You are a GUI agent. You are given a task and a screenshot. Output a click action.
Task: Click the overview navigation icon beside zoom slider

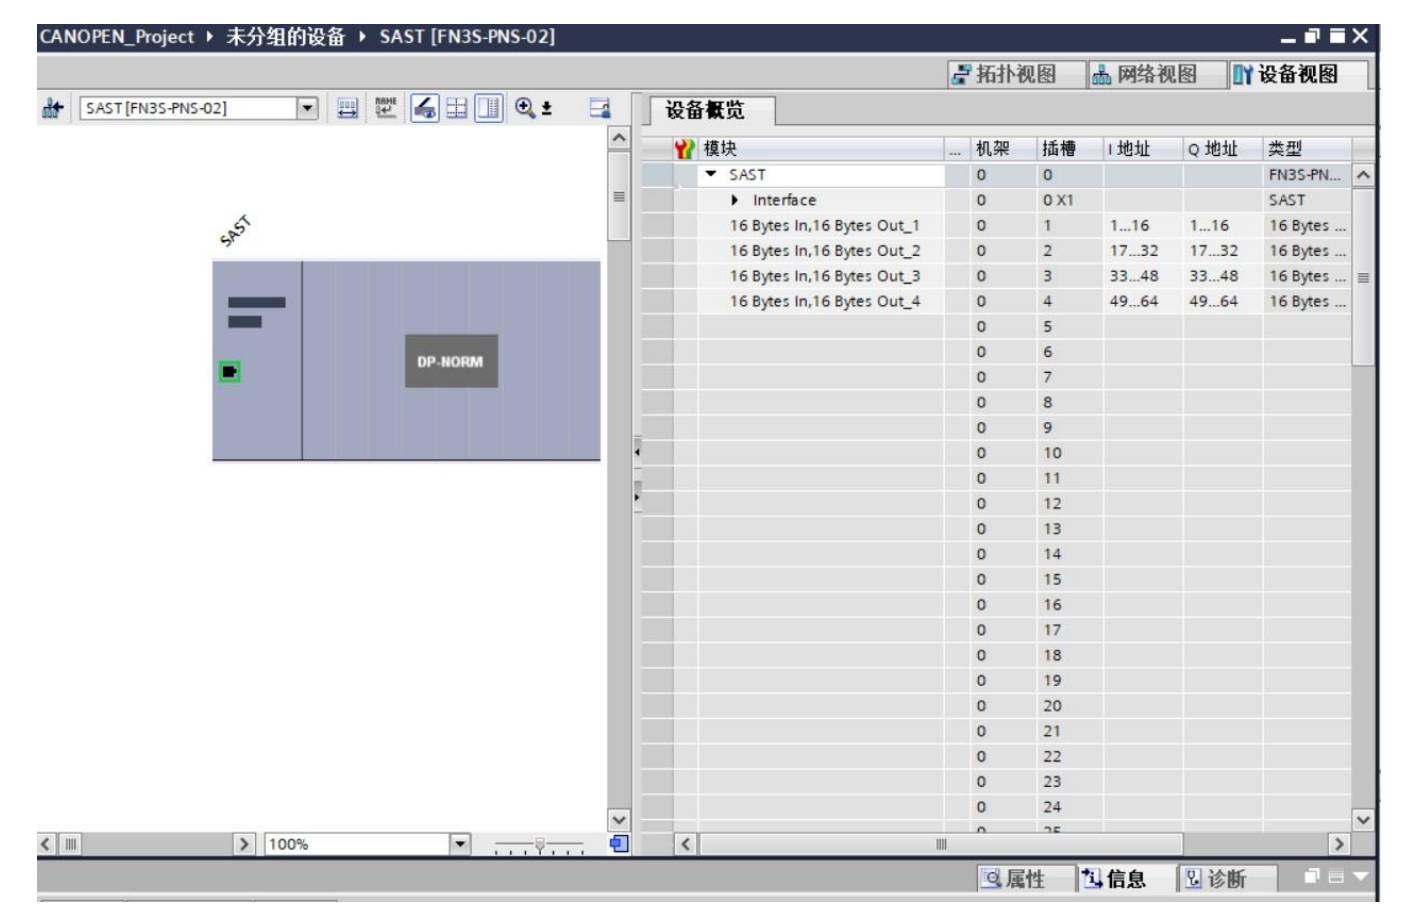tap(619, 844)
